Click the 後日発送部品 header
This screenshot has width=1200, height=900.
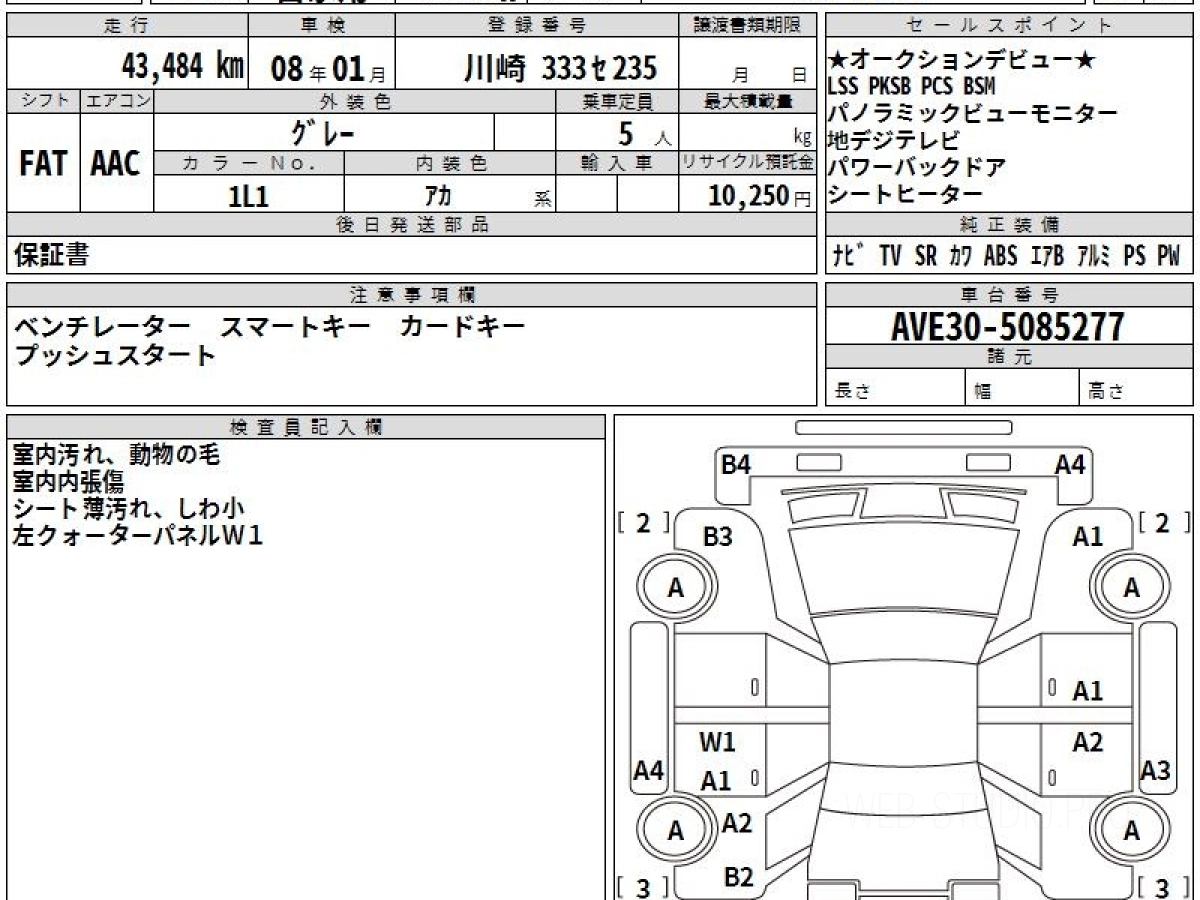pyautogui.click(x=411, y=225)
